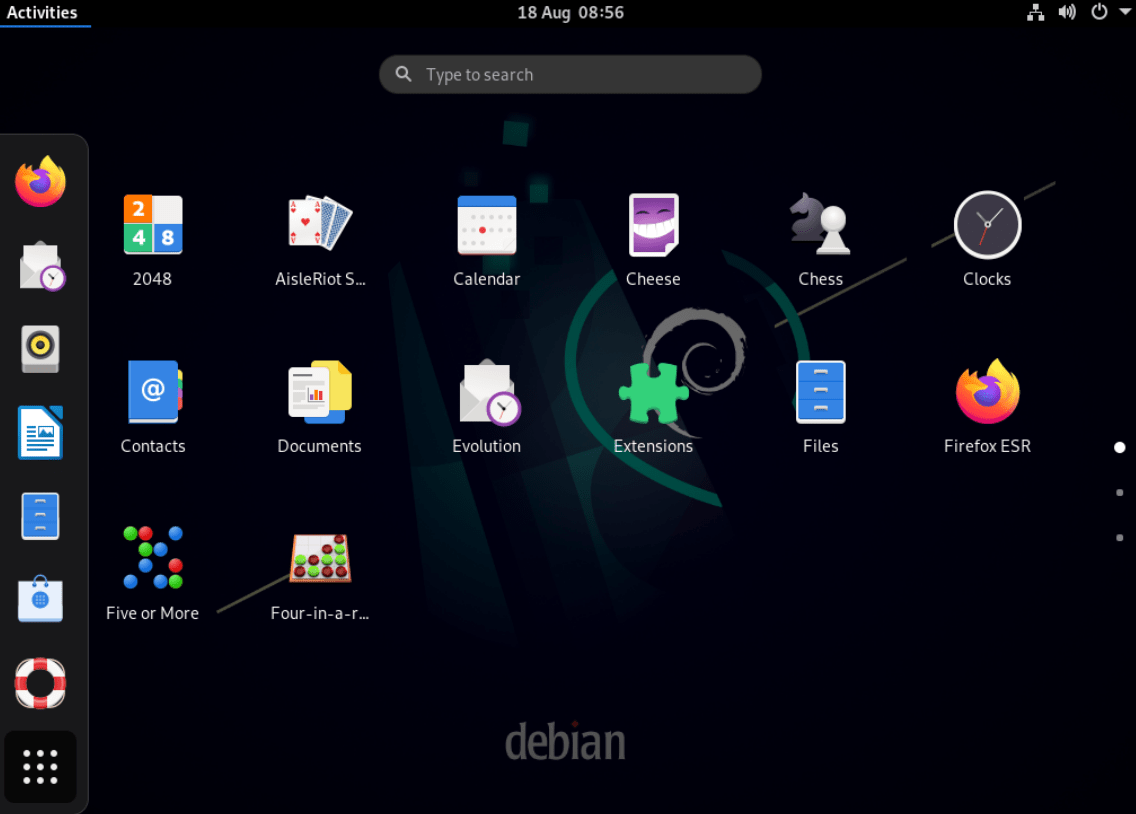Launch the Chess game
This screenshot has height=814, width=1136.
coord(820,224)
